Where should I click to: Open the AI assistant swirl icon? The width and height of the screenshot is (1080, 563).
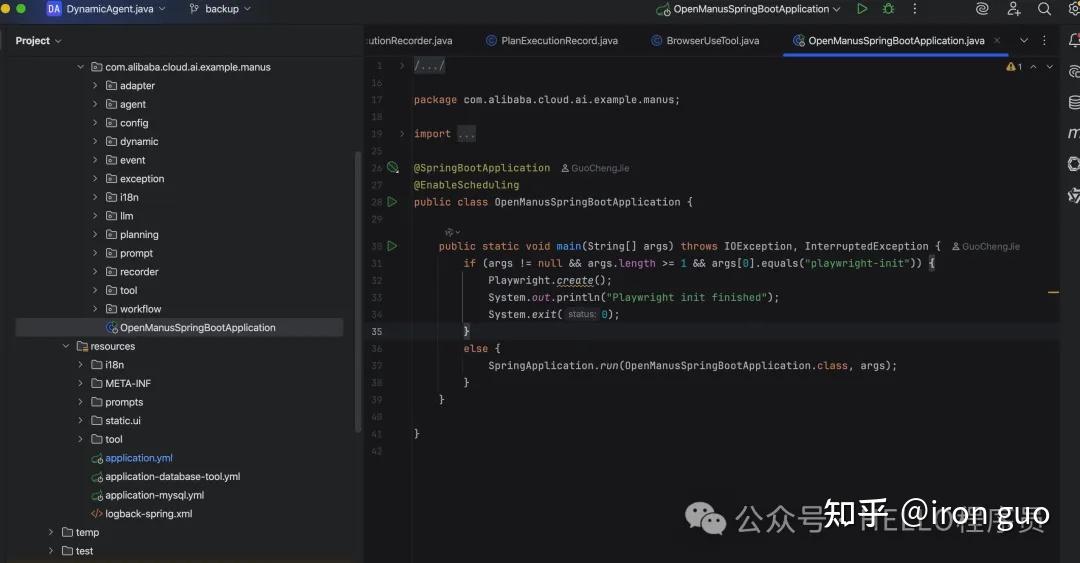[x=982, y=9]
